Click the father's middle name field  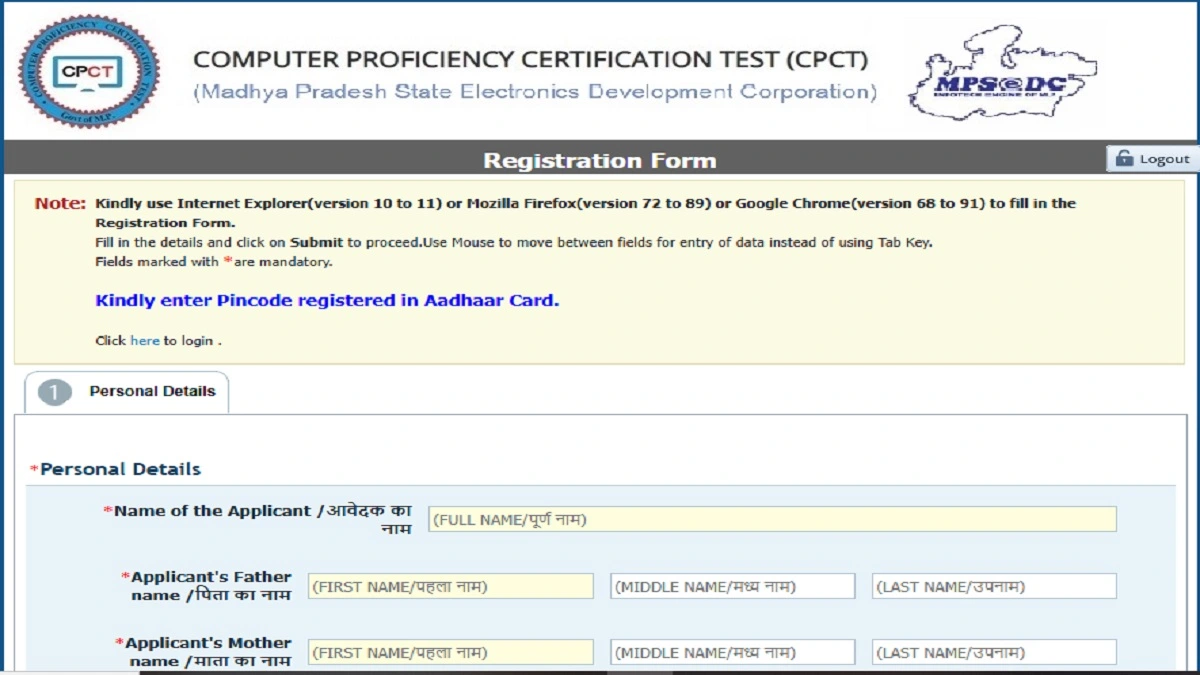pyautogui.click(x=731, y=586)
